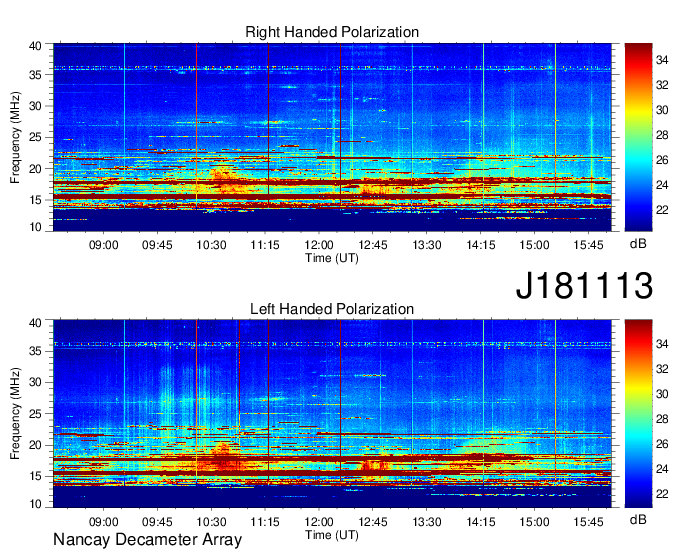The height and width of the screenshot is (552, 680).
Task: Click the "22" value on right-handed colorbar
Action: point(662,210)
